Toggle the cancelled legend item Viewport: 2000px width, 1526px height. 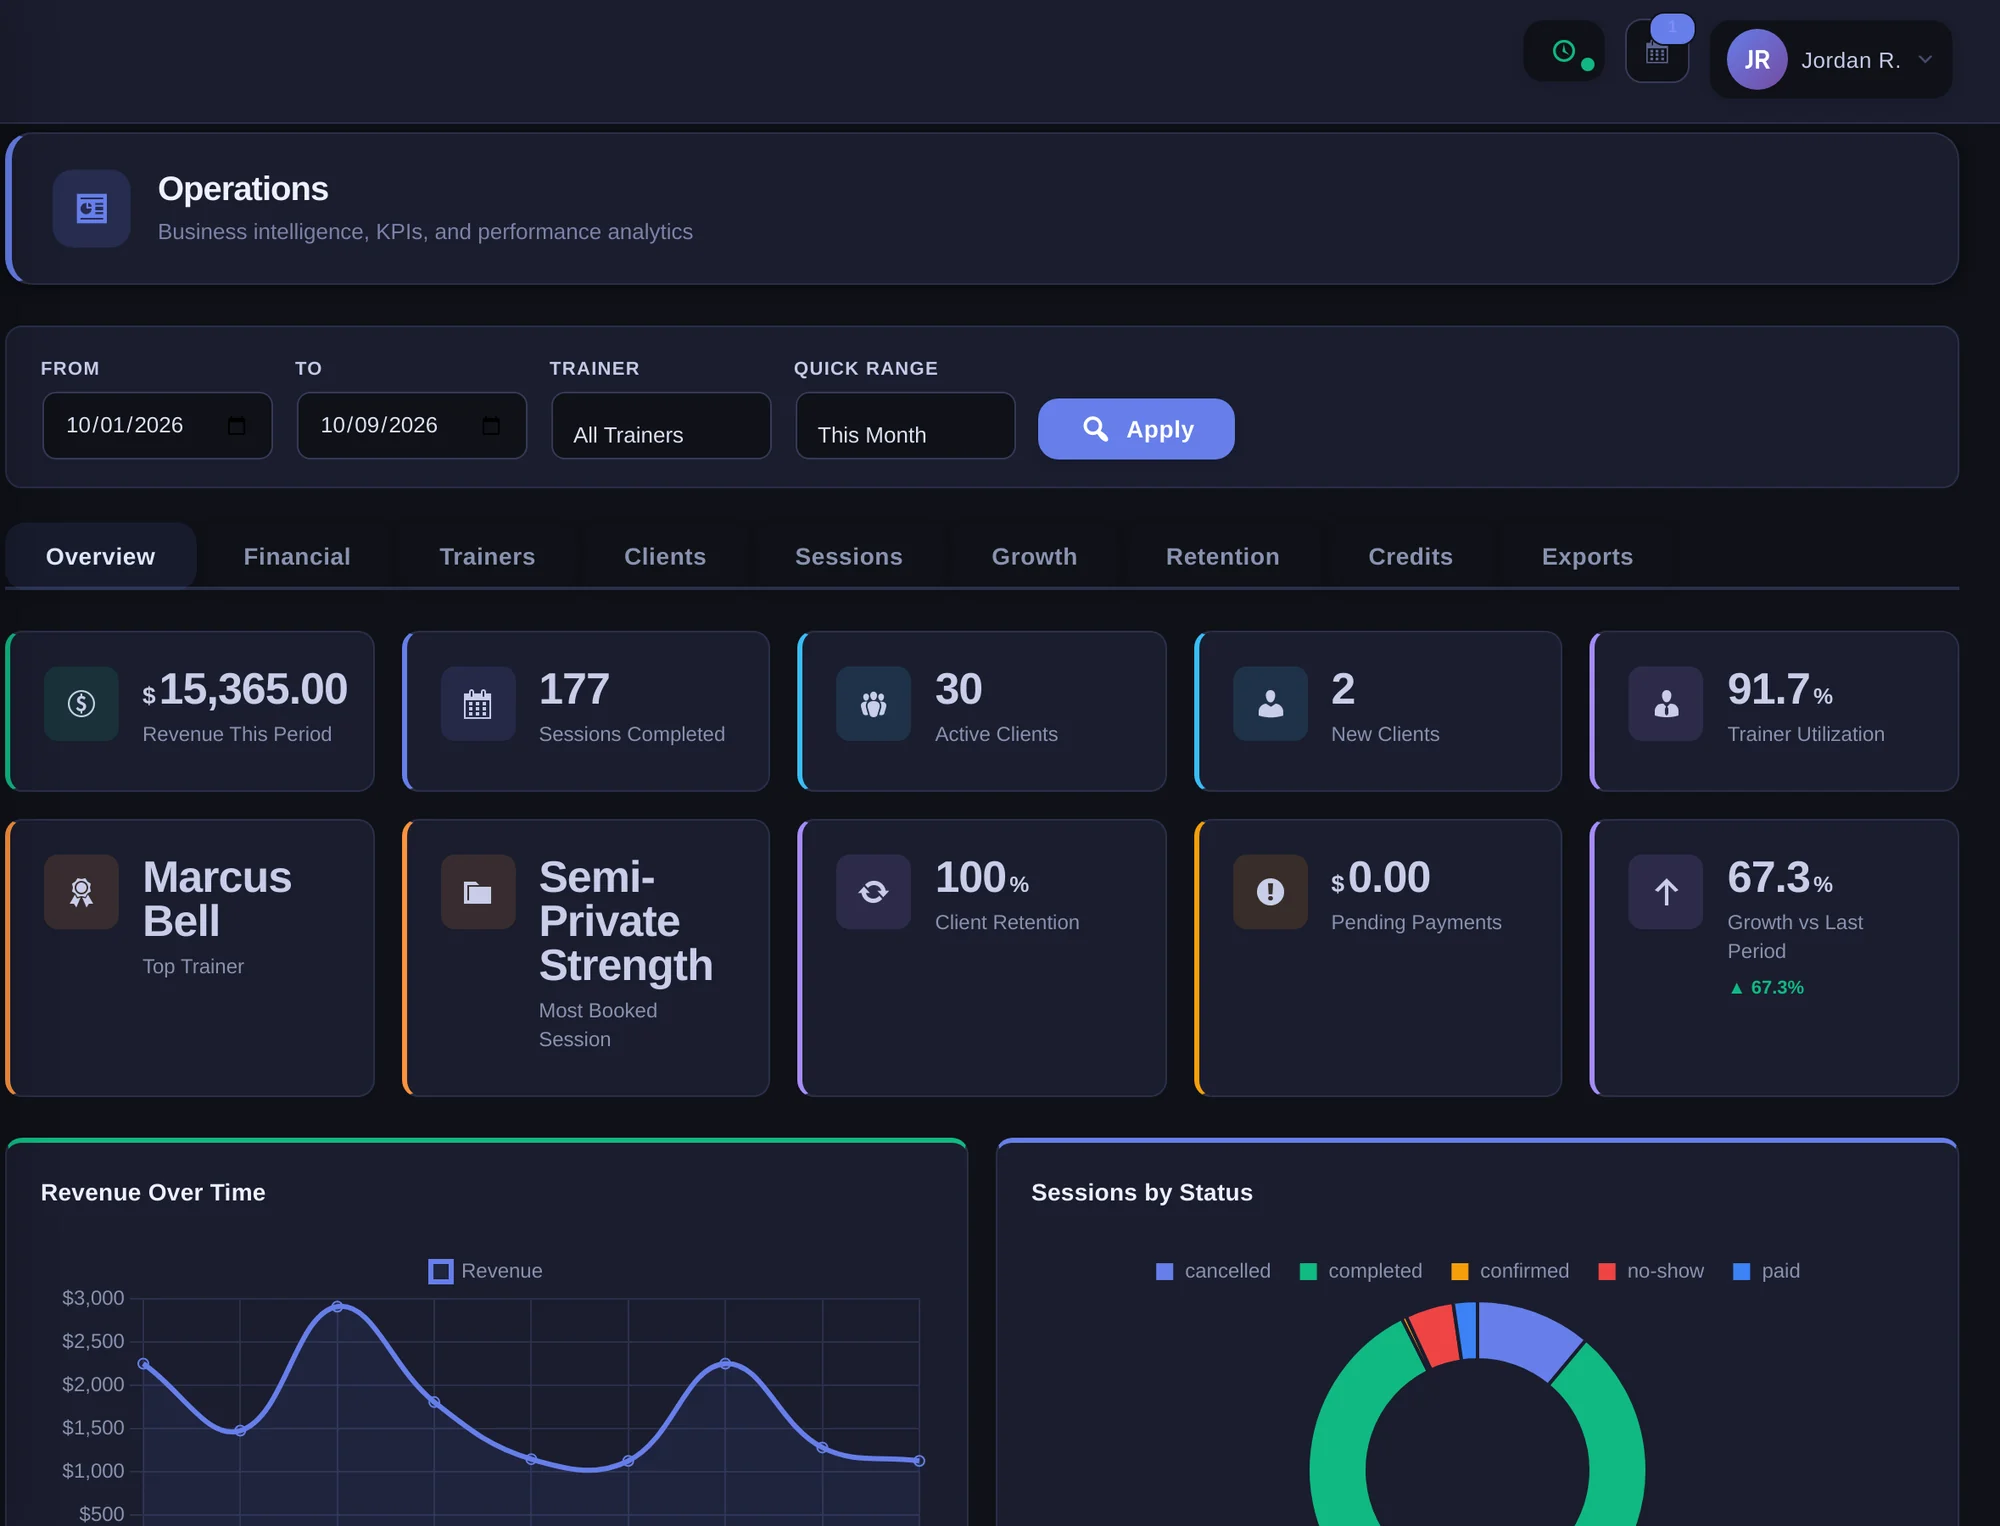click(x=1213, y=1271)
